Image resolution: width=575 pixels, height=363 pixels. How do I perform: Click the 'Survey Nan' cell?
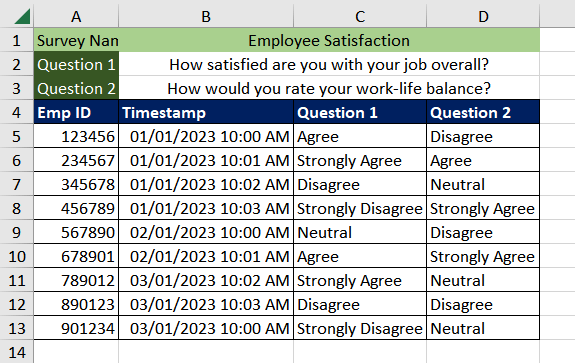coord(76,40)
